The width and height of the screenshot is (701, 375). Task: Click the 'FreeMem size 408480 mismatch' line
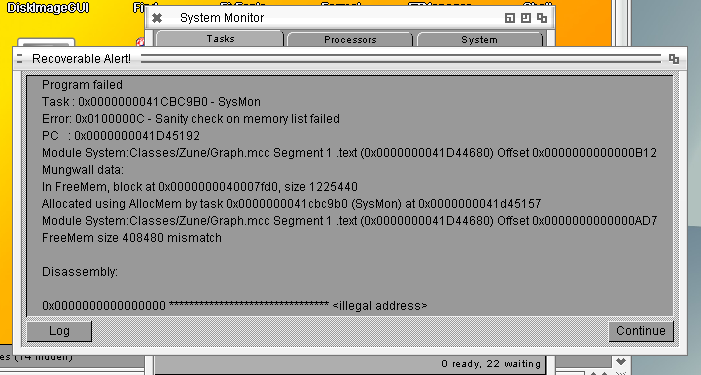pos(131,238)
